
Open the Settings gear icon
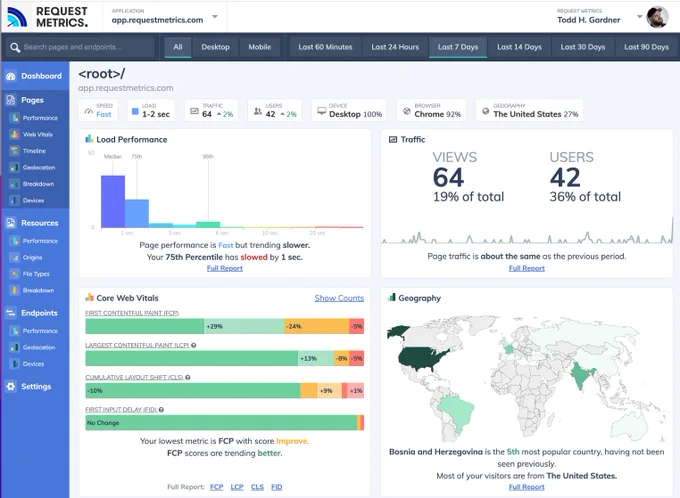(x=11, y=387)
